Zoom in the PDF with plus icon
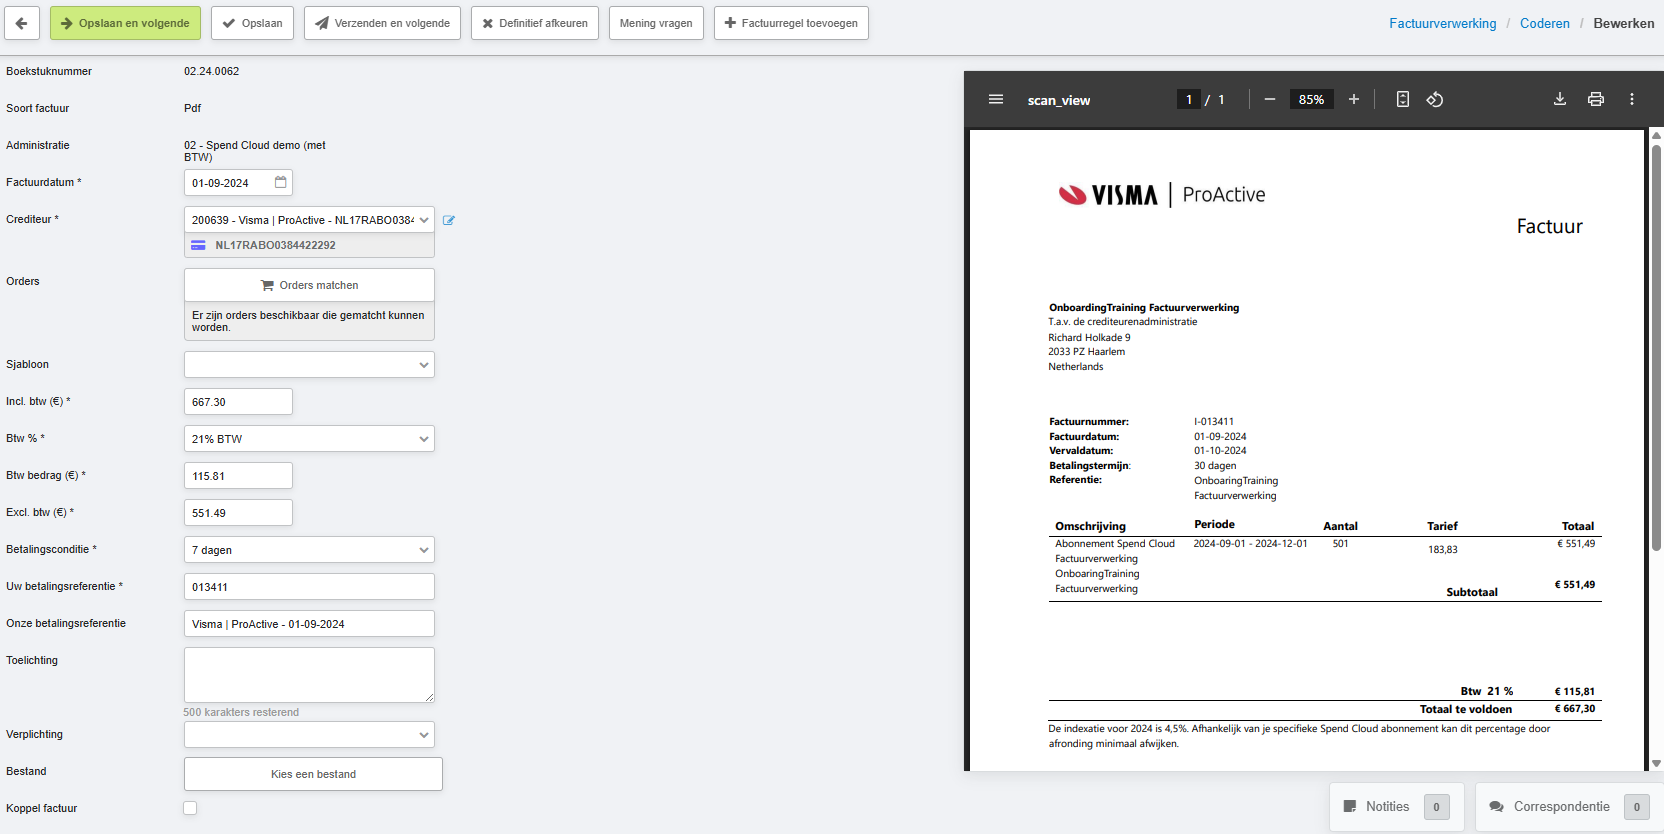 click(1354, 99)
